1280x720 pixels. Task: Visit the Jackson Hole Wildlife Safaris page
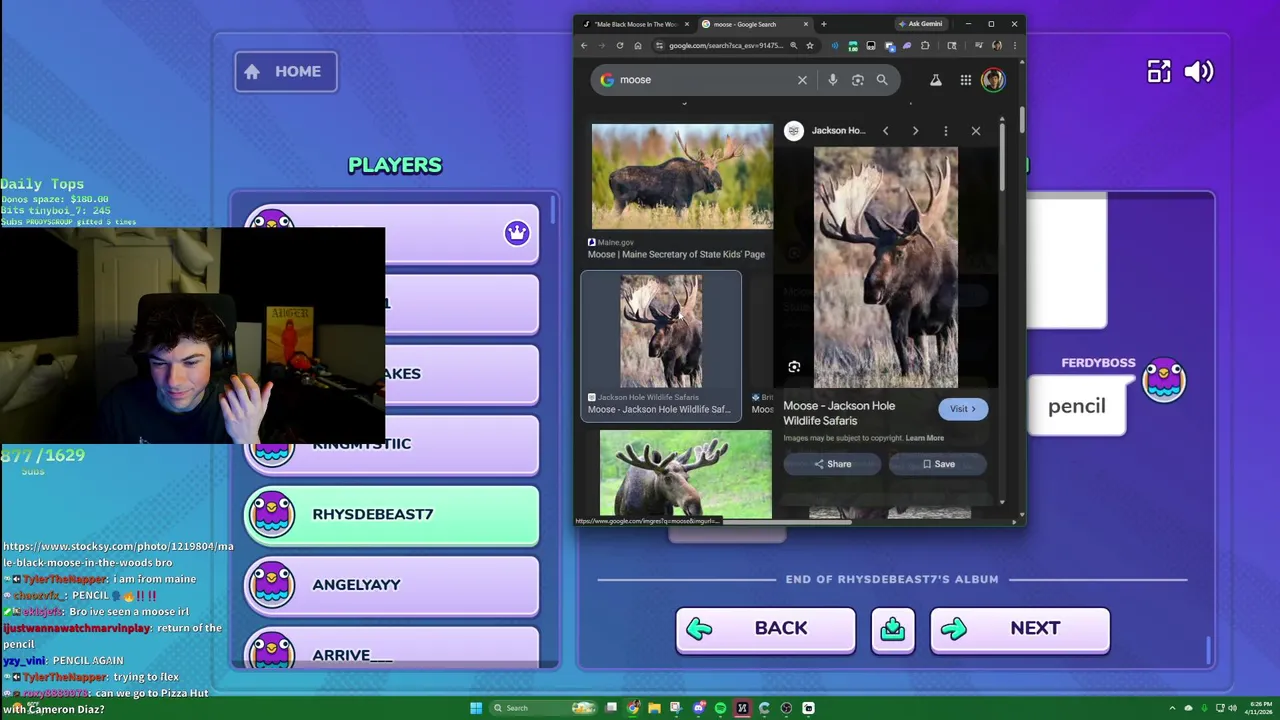(963, 409)
